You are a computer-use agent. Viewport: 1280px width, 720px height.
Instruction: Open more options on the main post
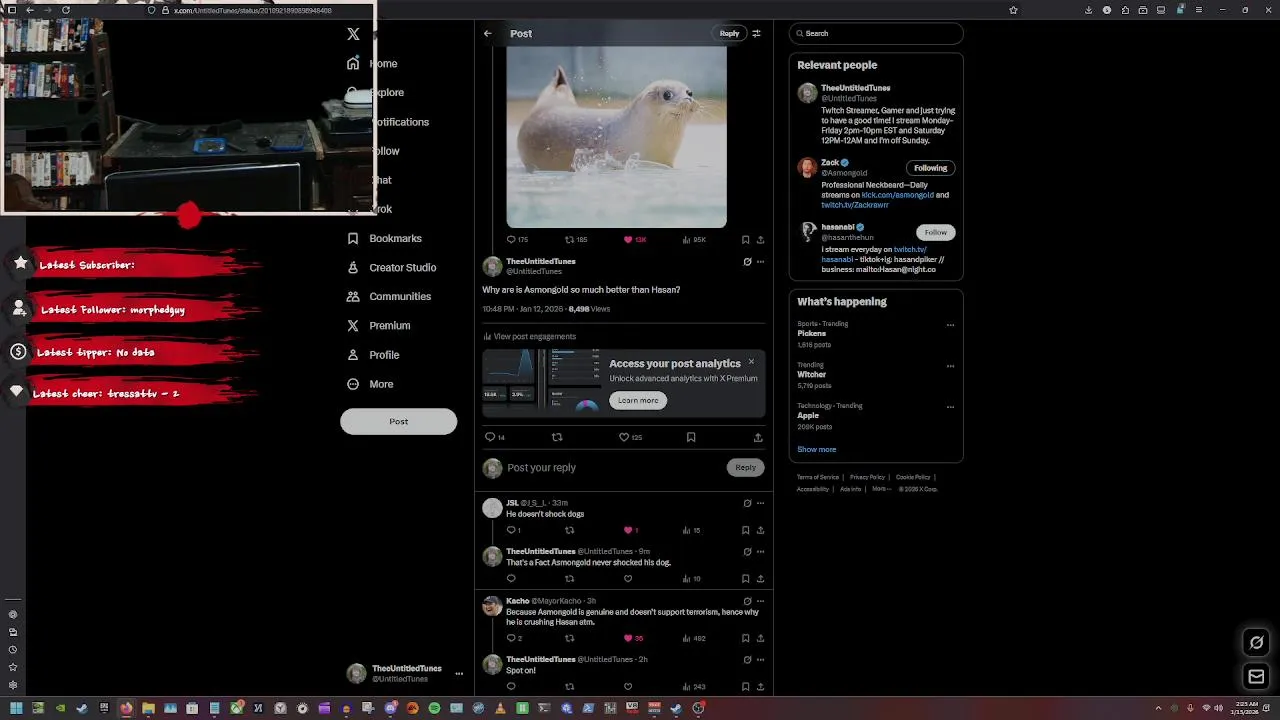(x=760, y=262)
